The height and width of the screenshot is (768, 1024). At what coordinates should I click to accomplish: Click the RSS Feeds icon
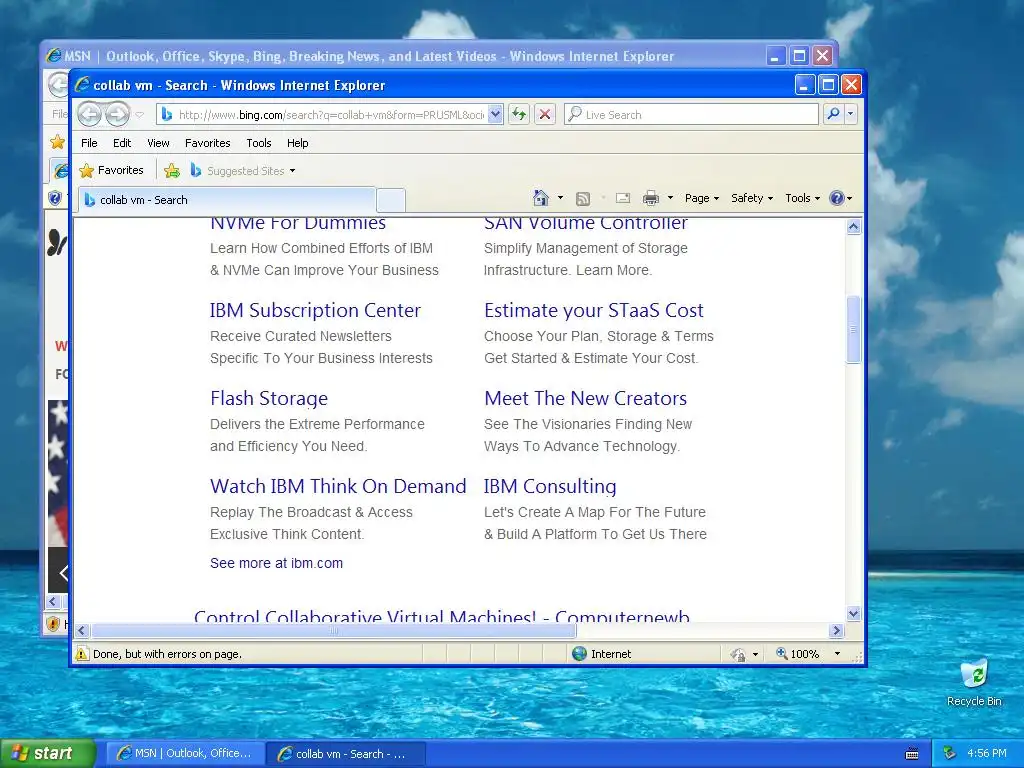click(x=583, y=199)
